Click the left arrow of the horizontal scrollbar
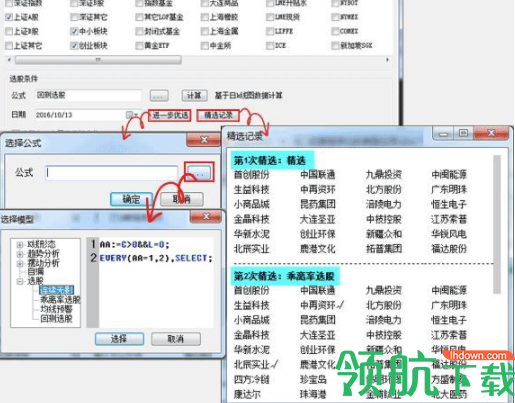Screen dimensions: 515x403 9,60
